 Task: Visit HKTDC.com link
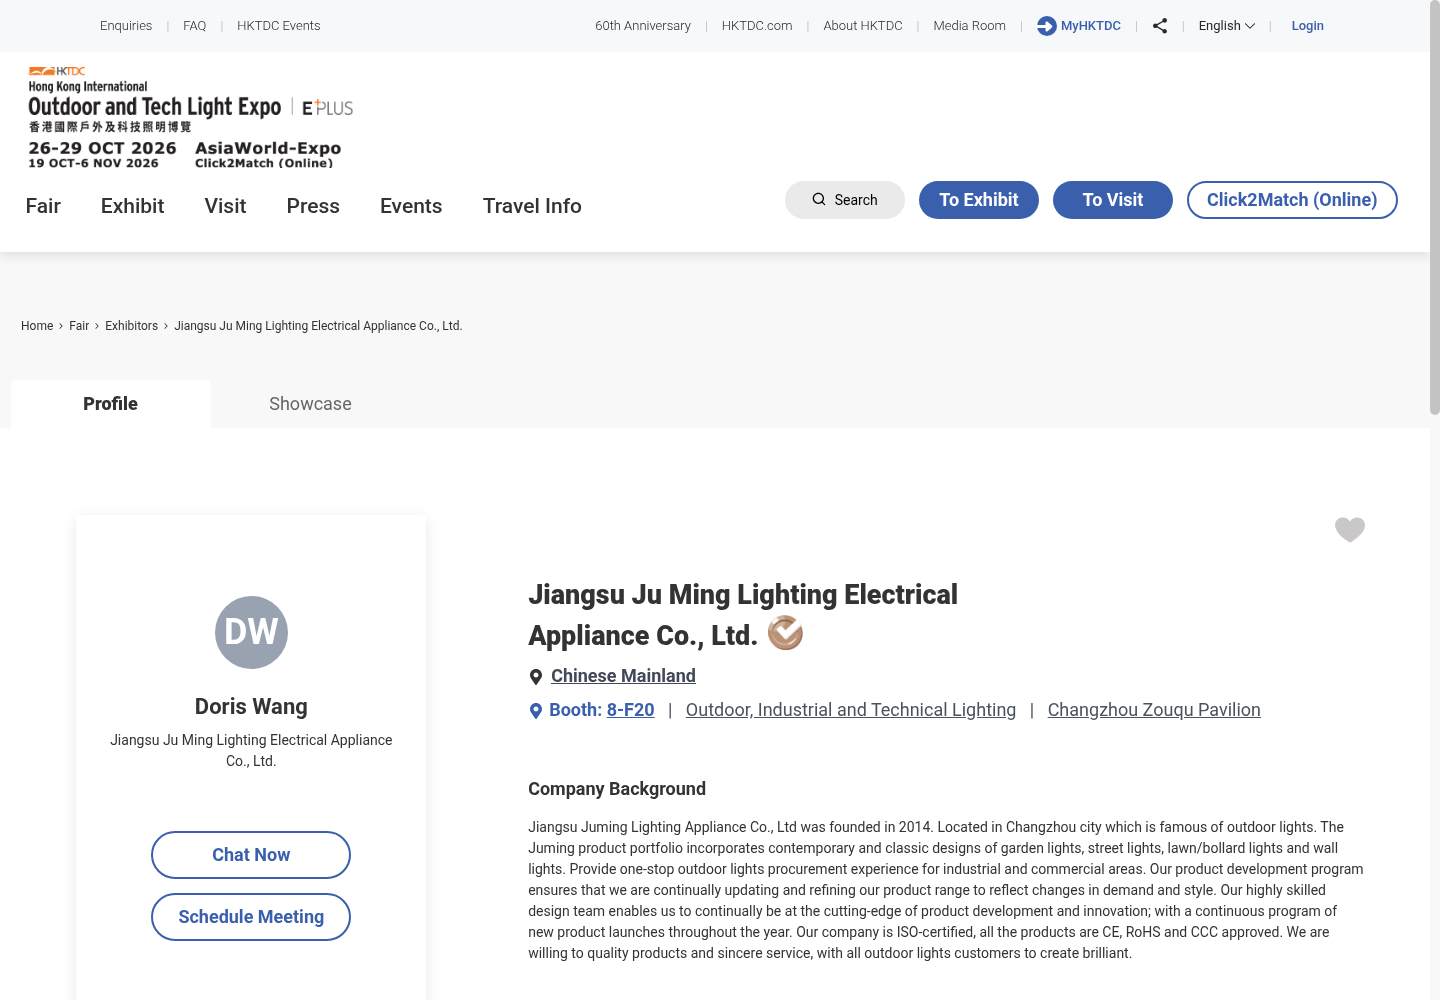pos(757,26)
